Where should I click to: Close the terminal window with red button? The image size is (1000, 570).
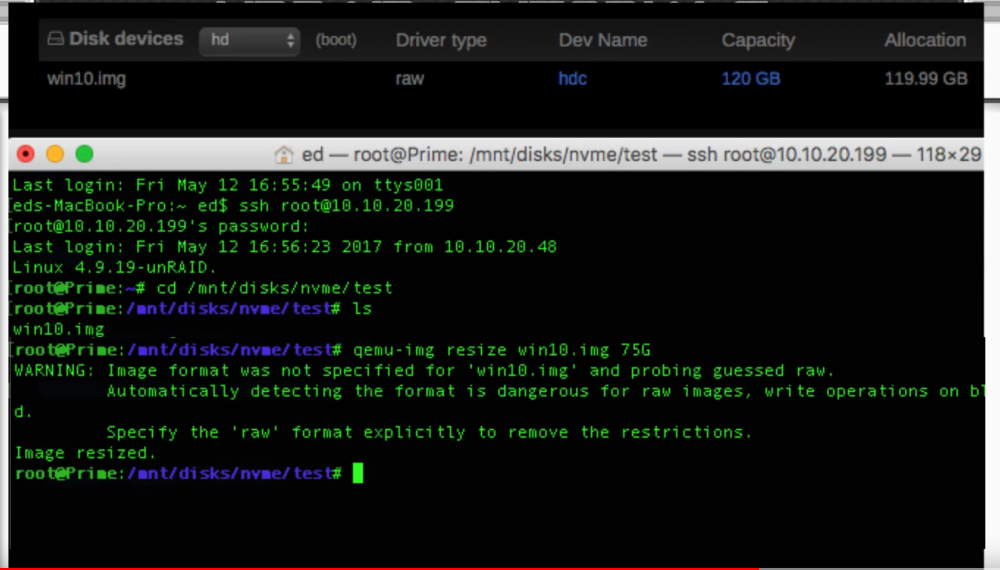(x=26, y=154)
